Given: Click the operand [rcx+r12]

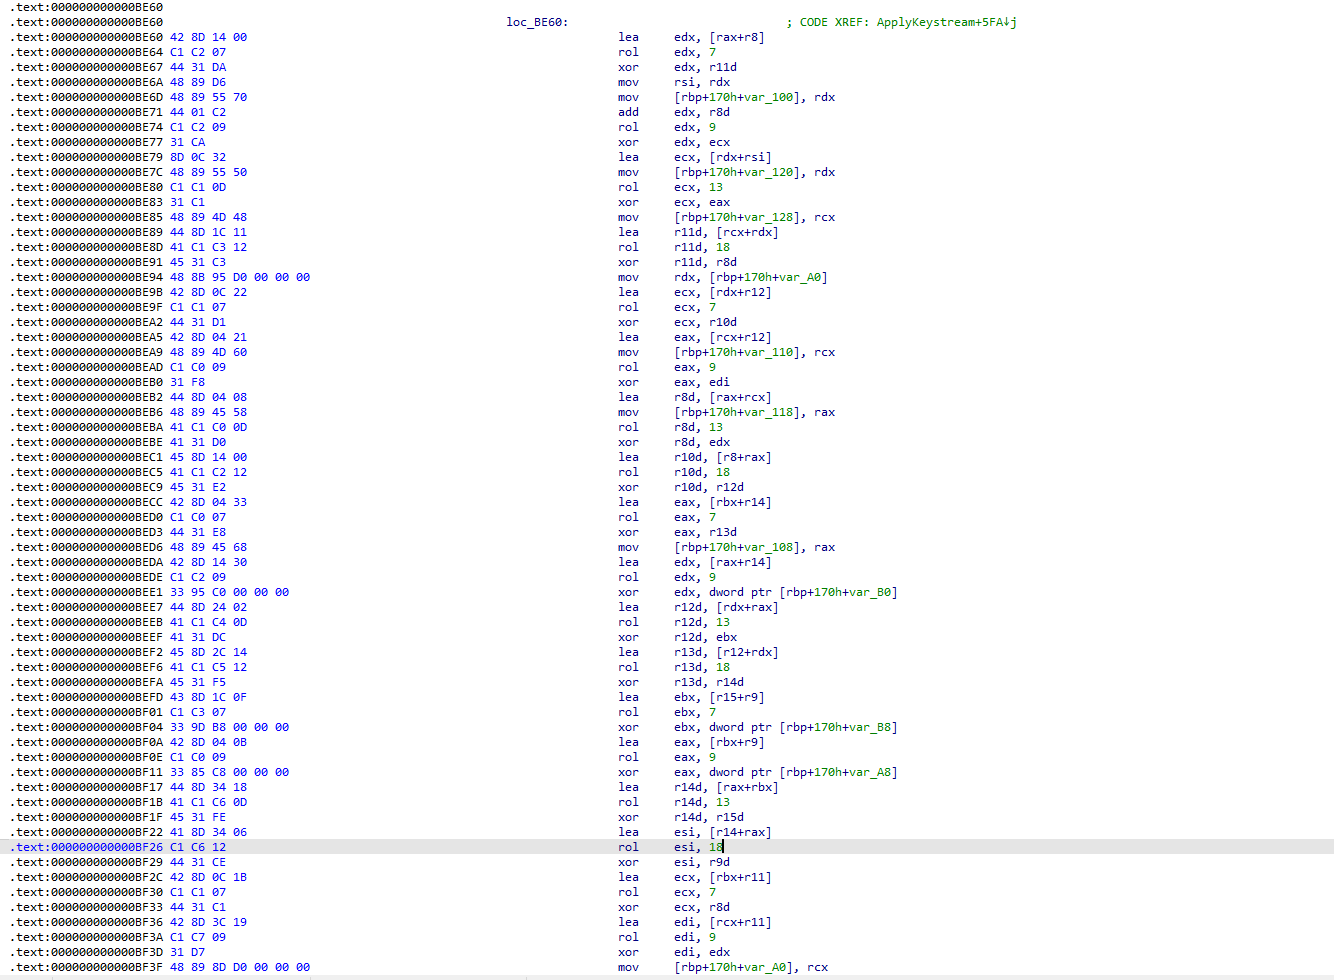Looking at the screenshot, I should point(740,337).
